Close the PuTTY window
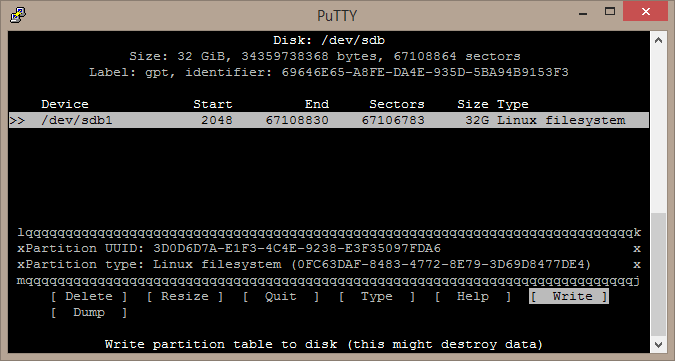The height and width of the screenshot is (361, 675). (x=646, y=11)
